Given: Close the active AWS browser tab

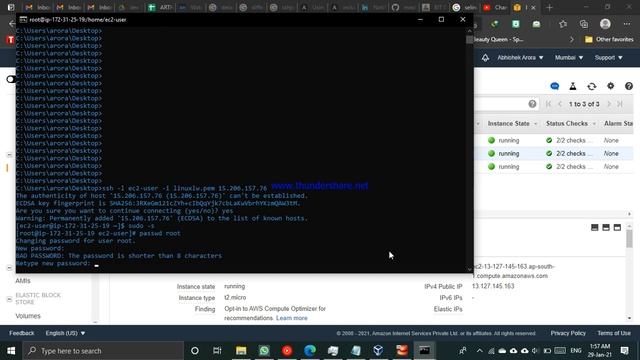Looking at the screenshot, I should pos(533,7).
